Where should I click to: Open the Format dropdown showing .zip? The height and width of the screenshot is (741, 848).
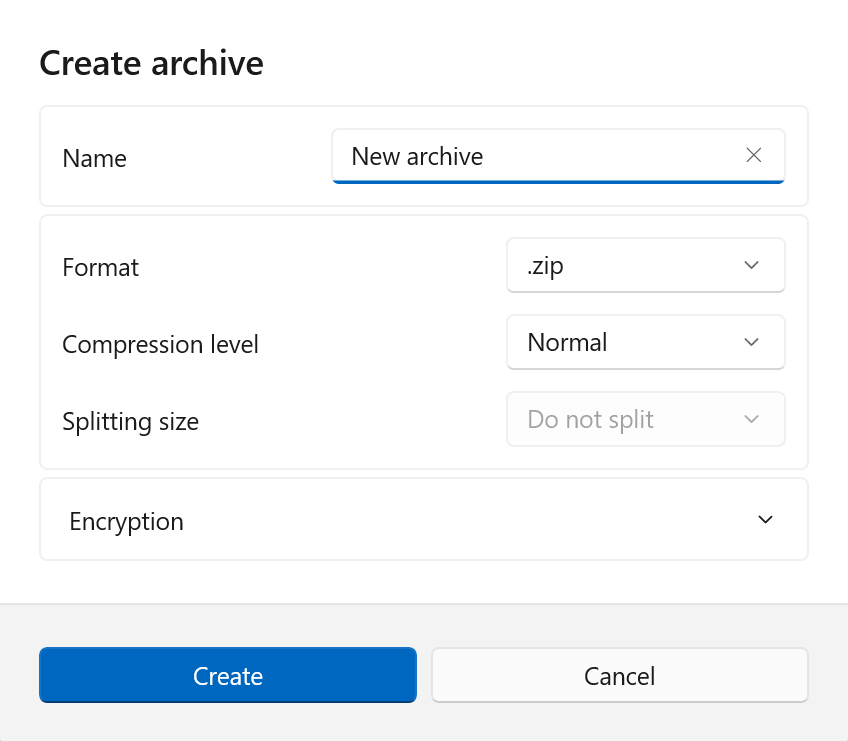pos(645,265)
